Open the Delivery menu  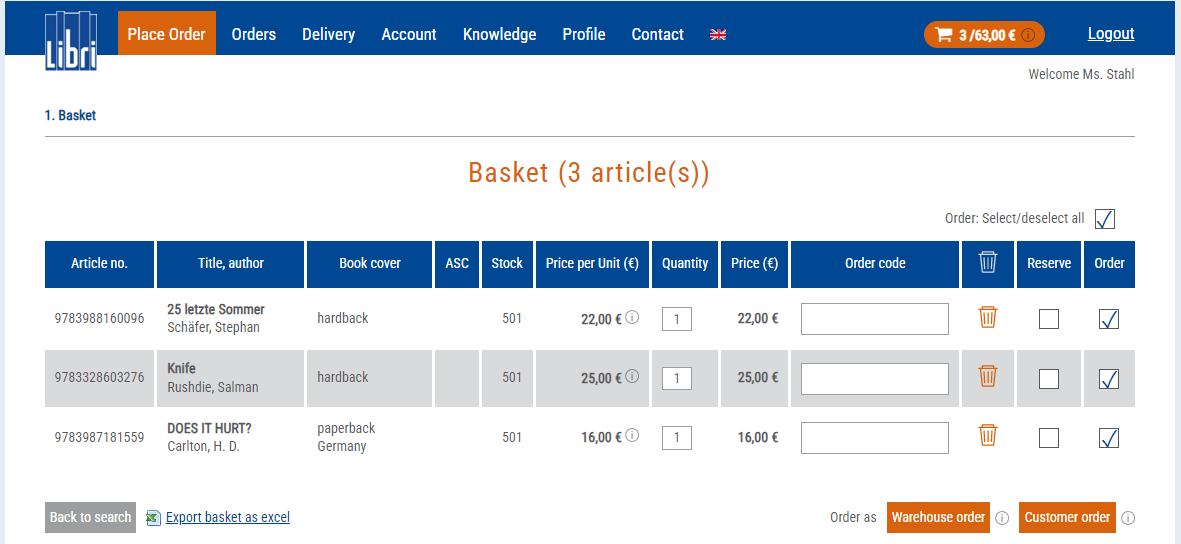pos(328,34)
